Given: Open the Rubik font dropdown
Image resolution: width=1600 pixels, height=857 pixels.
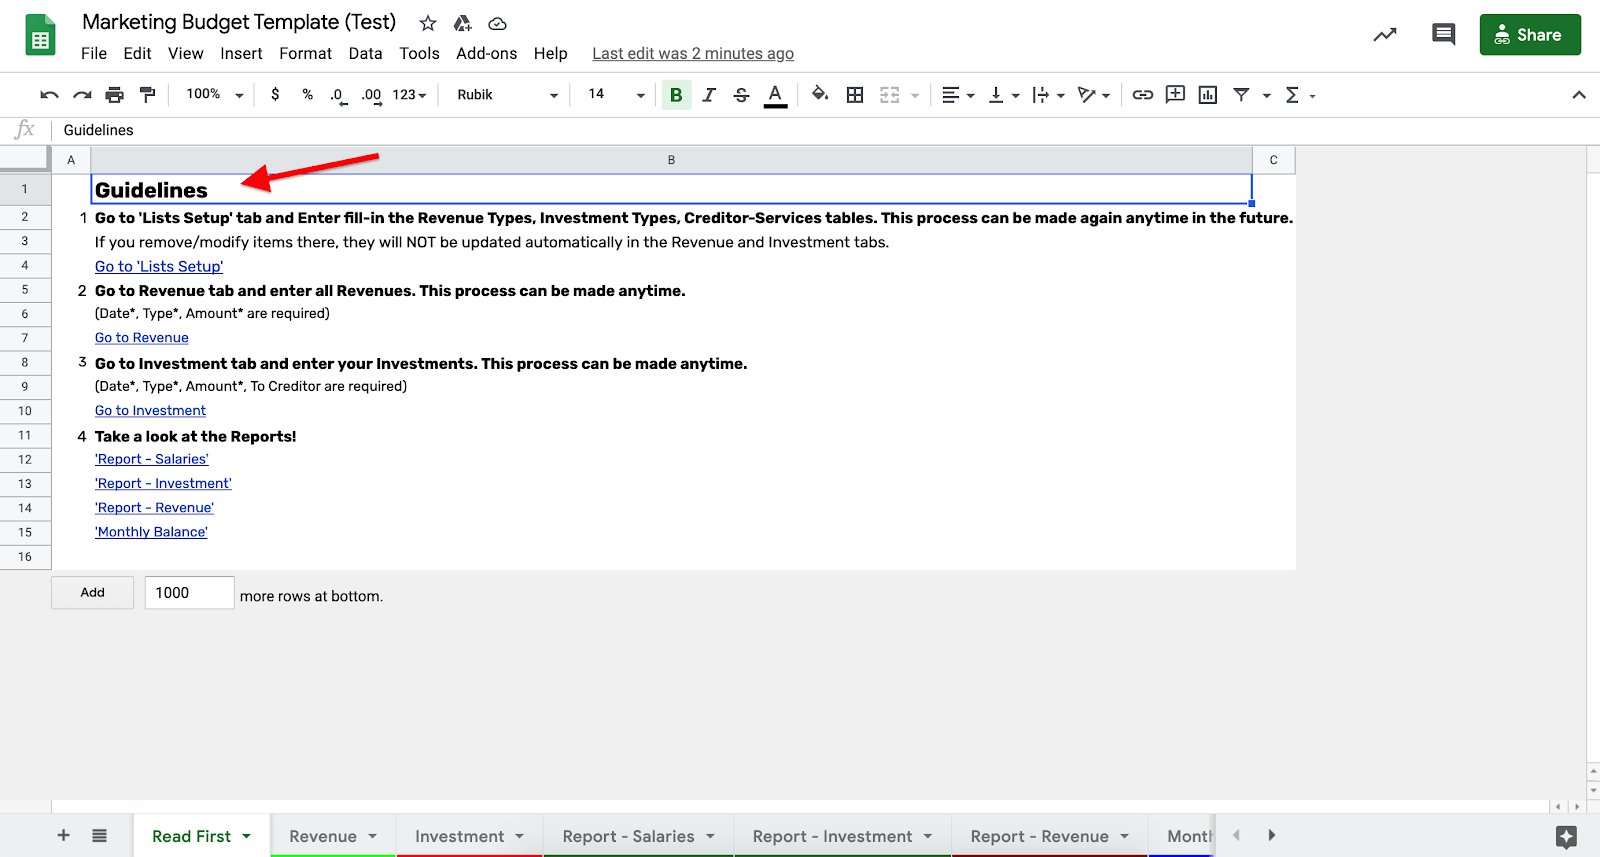Looking at the screenshot, I should 507,95.
